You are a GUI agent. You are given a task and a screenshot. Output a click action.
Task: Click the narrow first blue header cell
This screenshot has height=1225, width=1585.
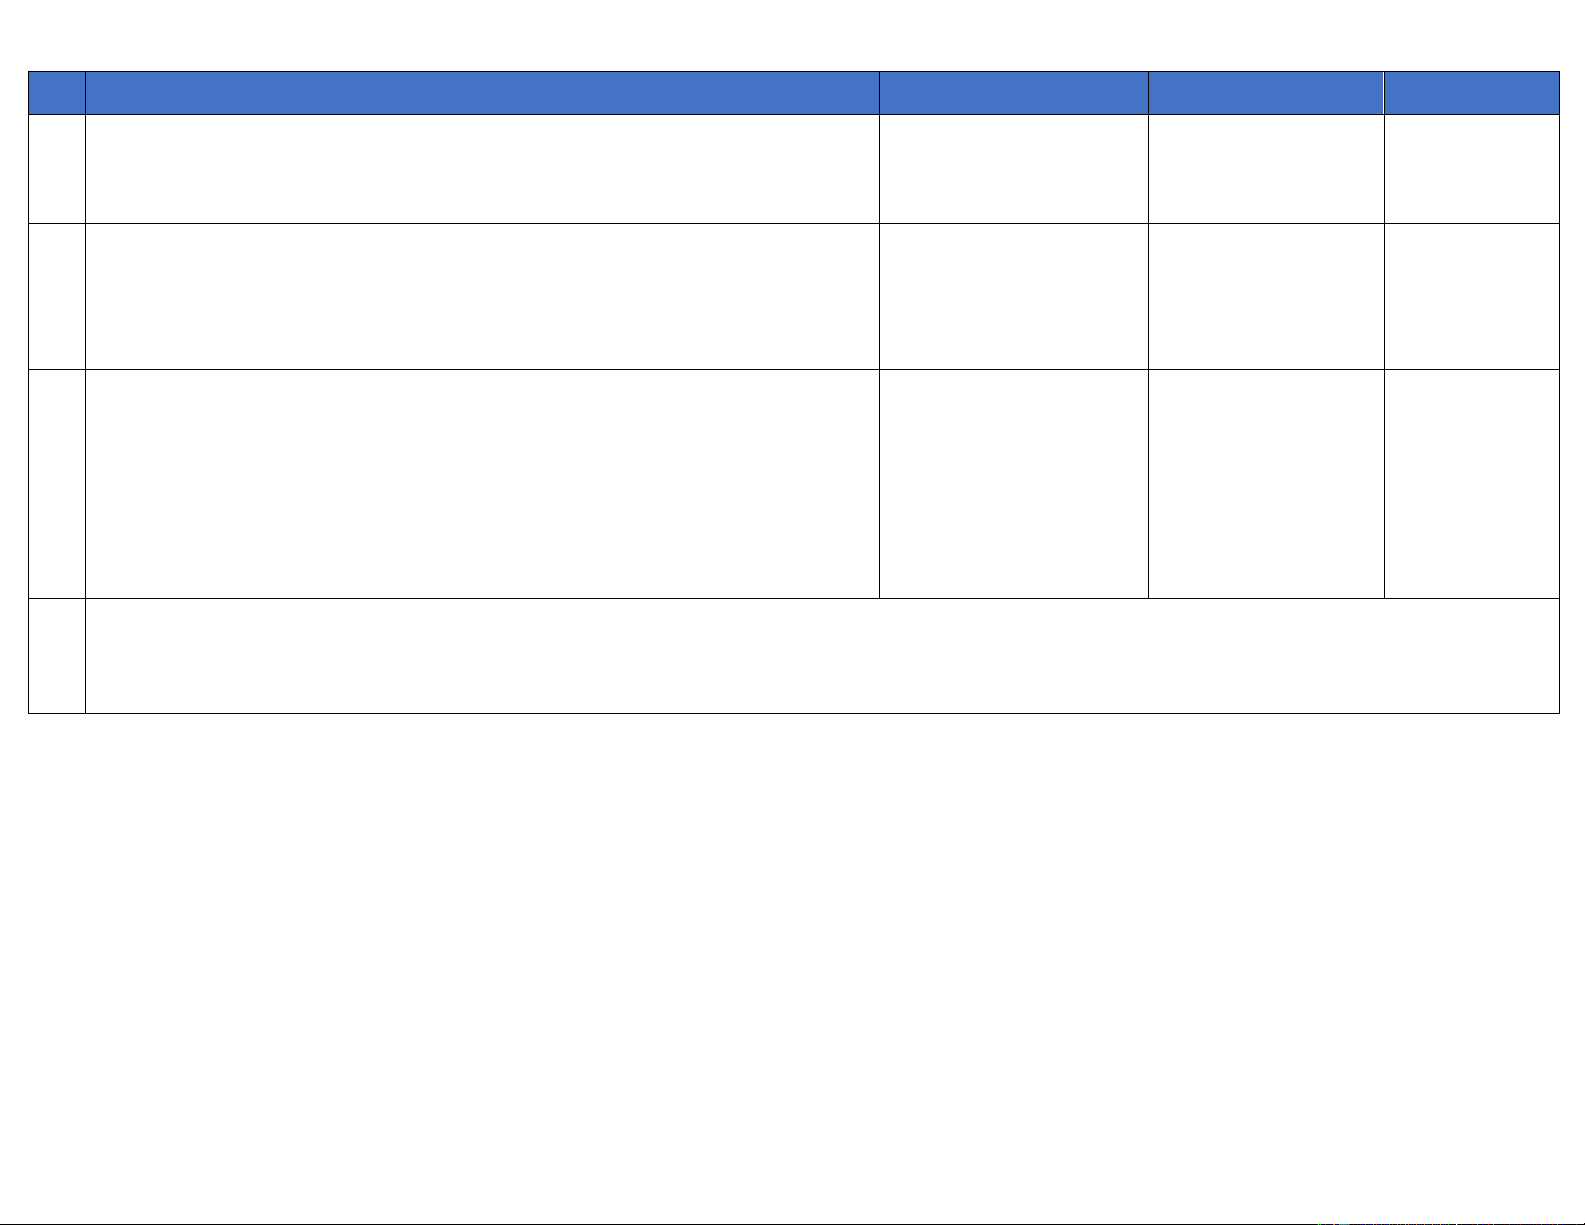[57, 93]
